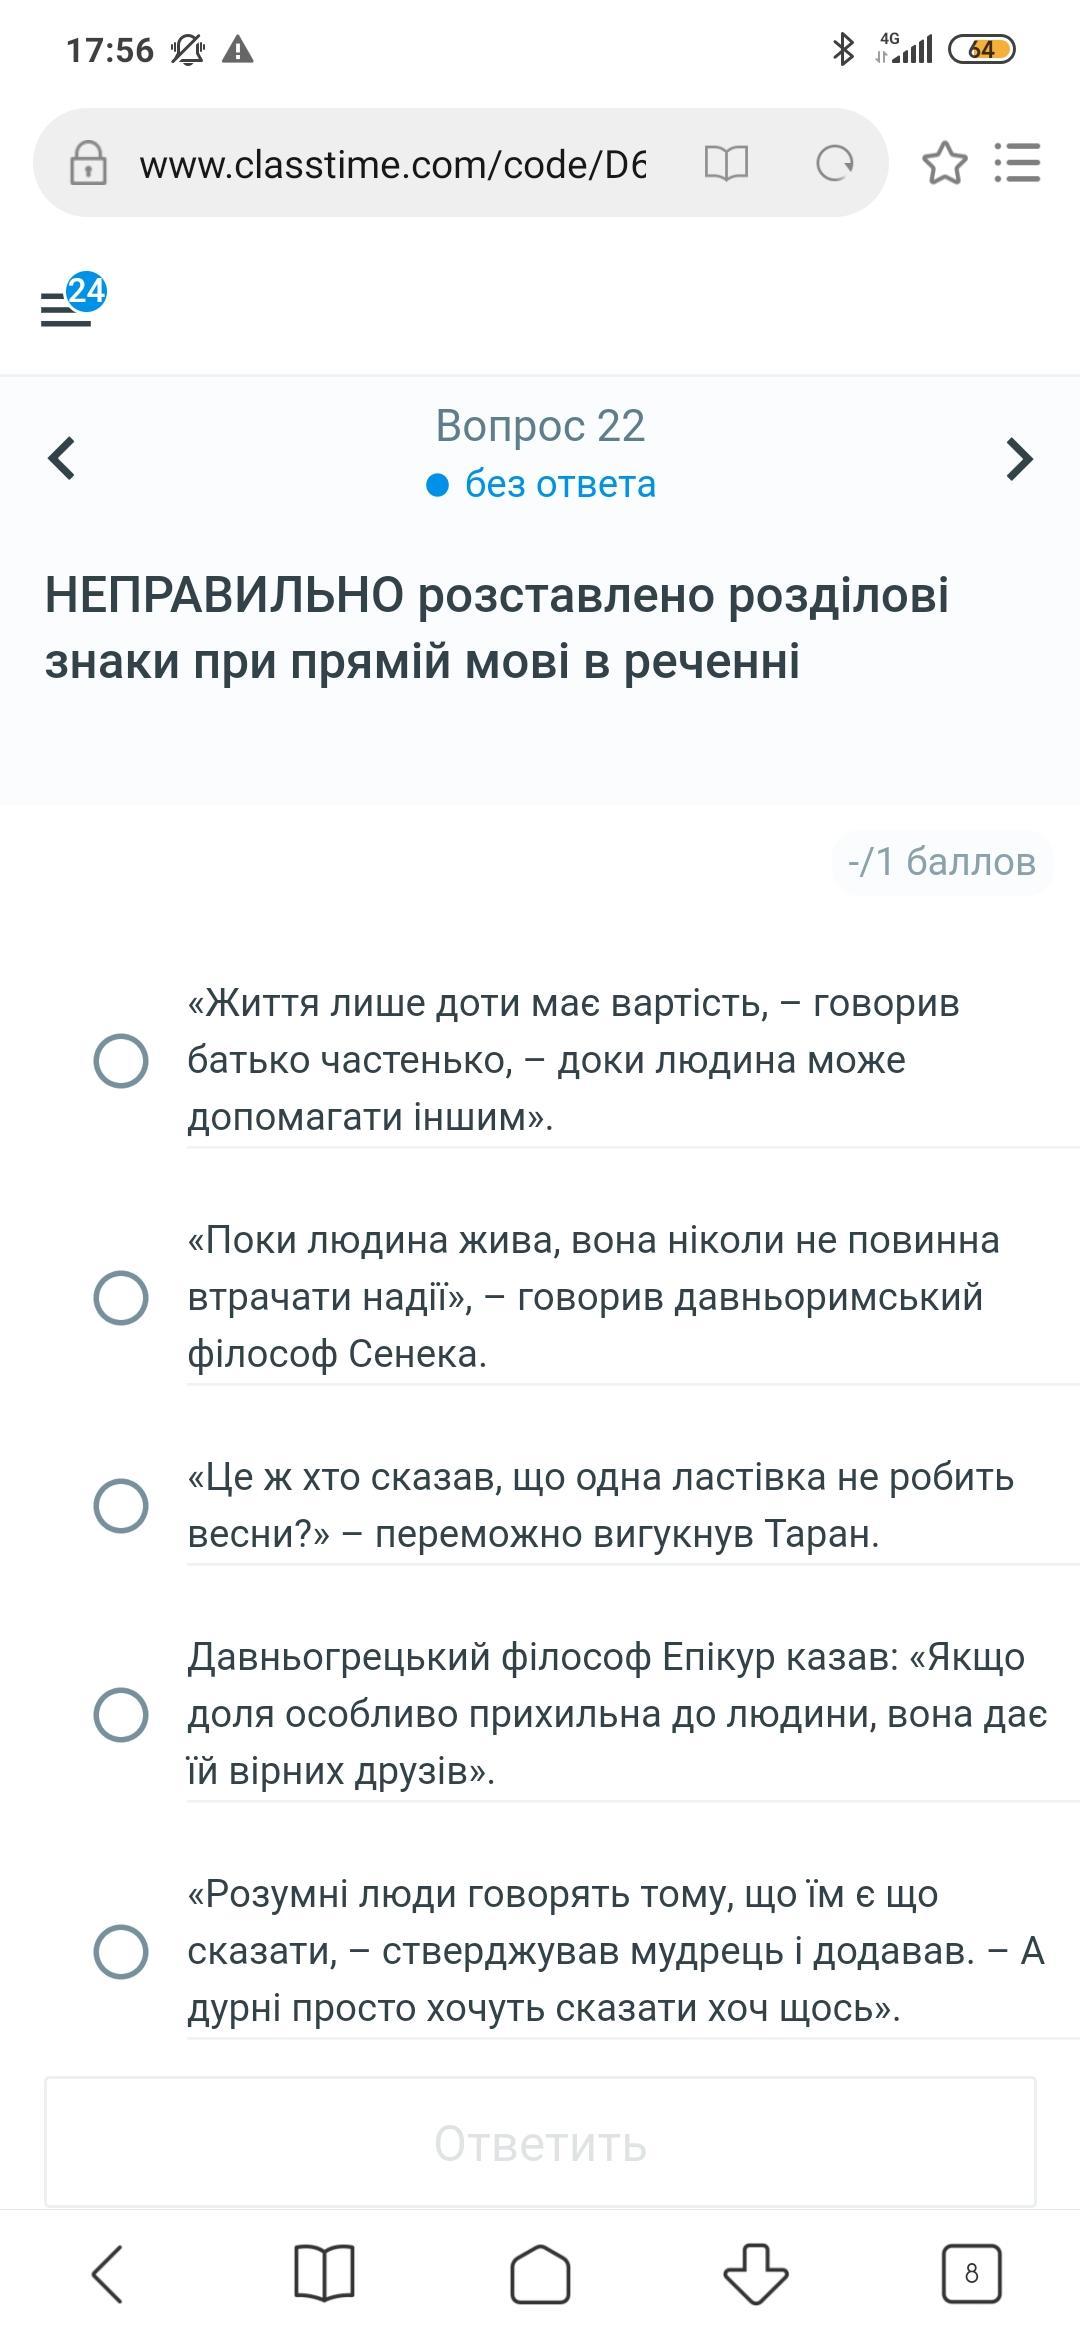The height and width of the screenshot is (2340, 1080).
Task: Go to previous question with left chevron
Action: click(x=62, y=459)
